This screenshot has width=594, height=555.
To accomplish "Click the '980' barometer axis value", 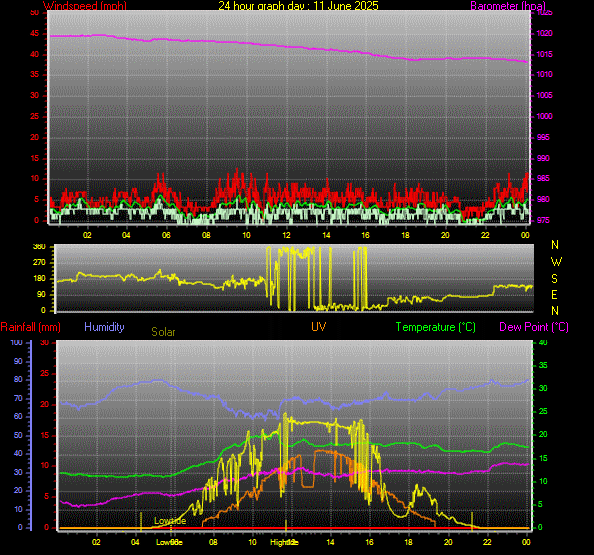I will [x=543, y=199].
